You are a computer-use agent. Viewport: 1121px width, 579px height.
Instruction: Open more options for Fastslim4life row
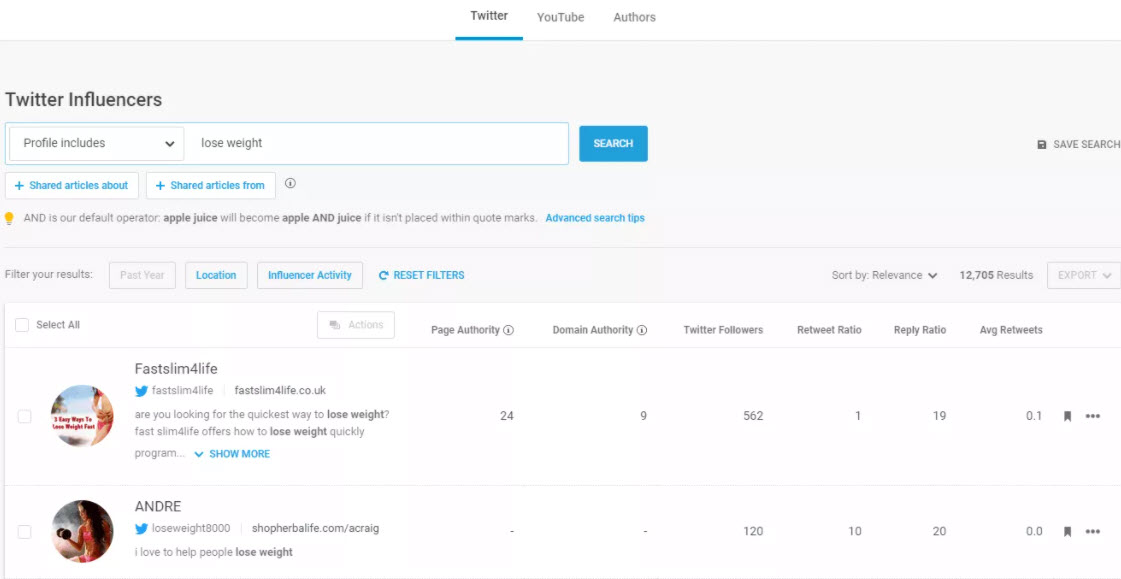point(1093,417)
